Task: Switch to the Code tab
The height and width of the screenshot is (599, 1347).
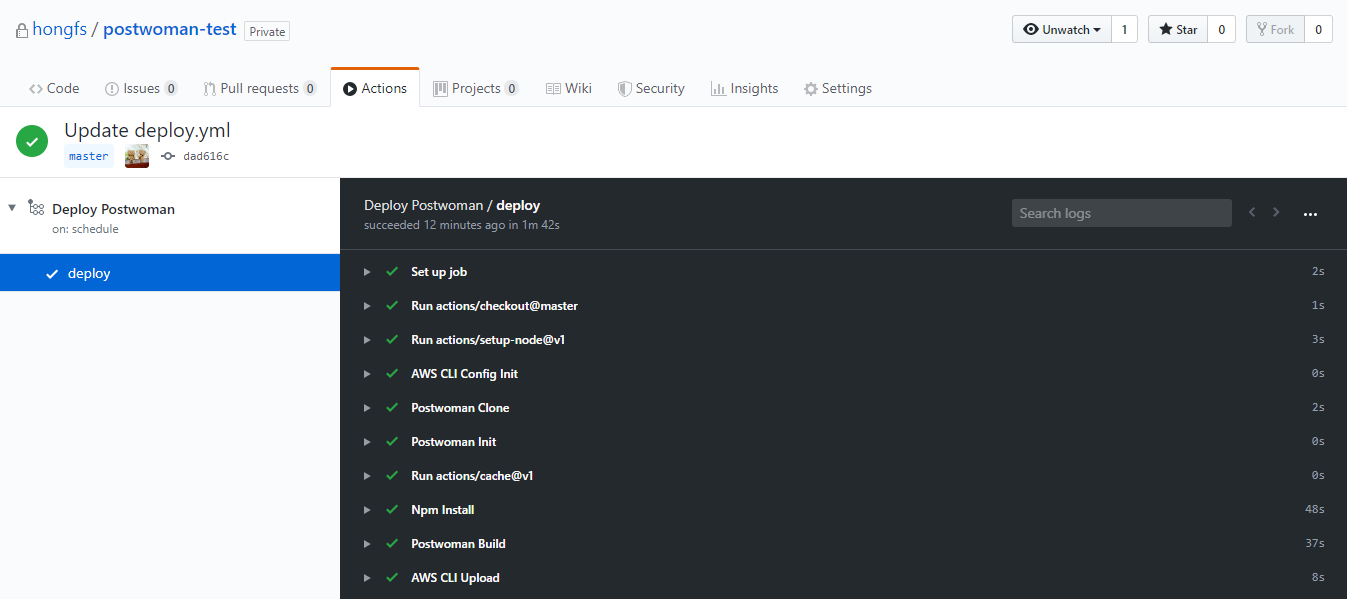Action: (54, 88)
